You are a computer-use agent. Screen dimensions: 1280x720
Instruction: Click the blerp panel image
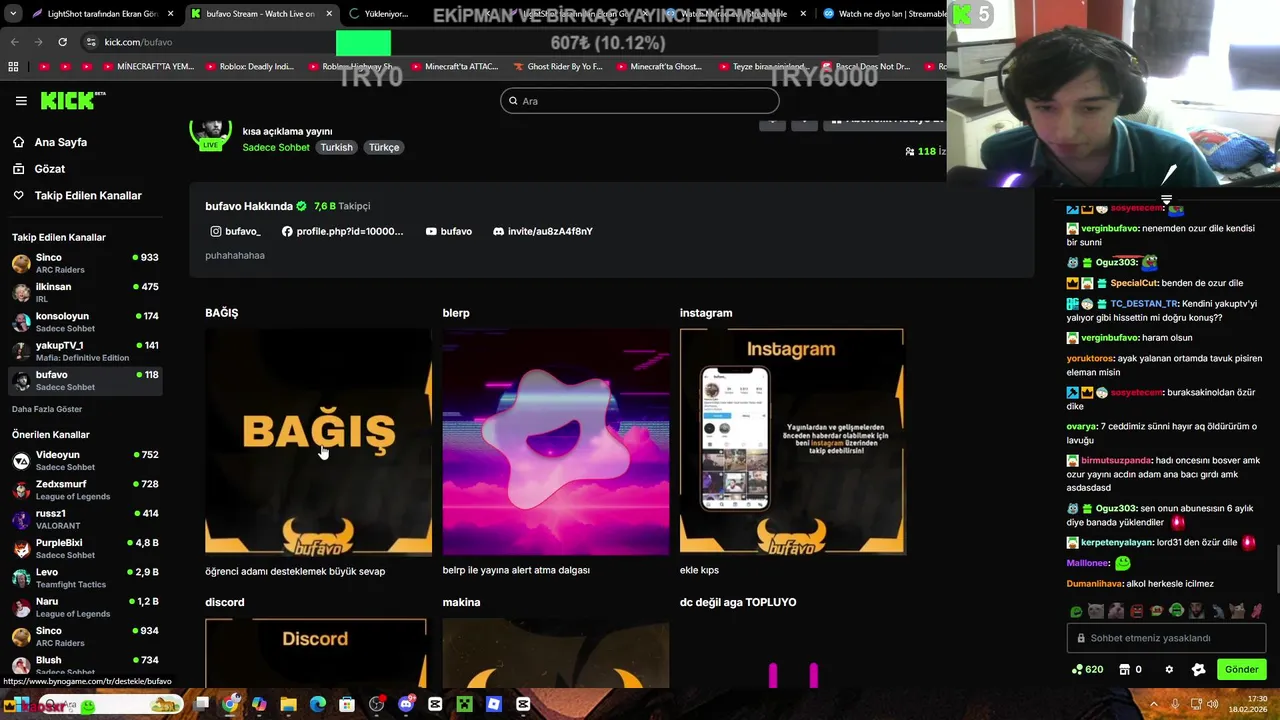tap(556, 442)
